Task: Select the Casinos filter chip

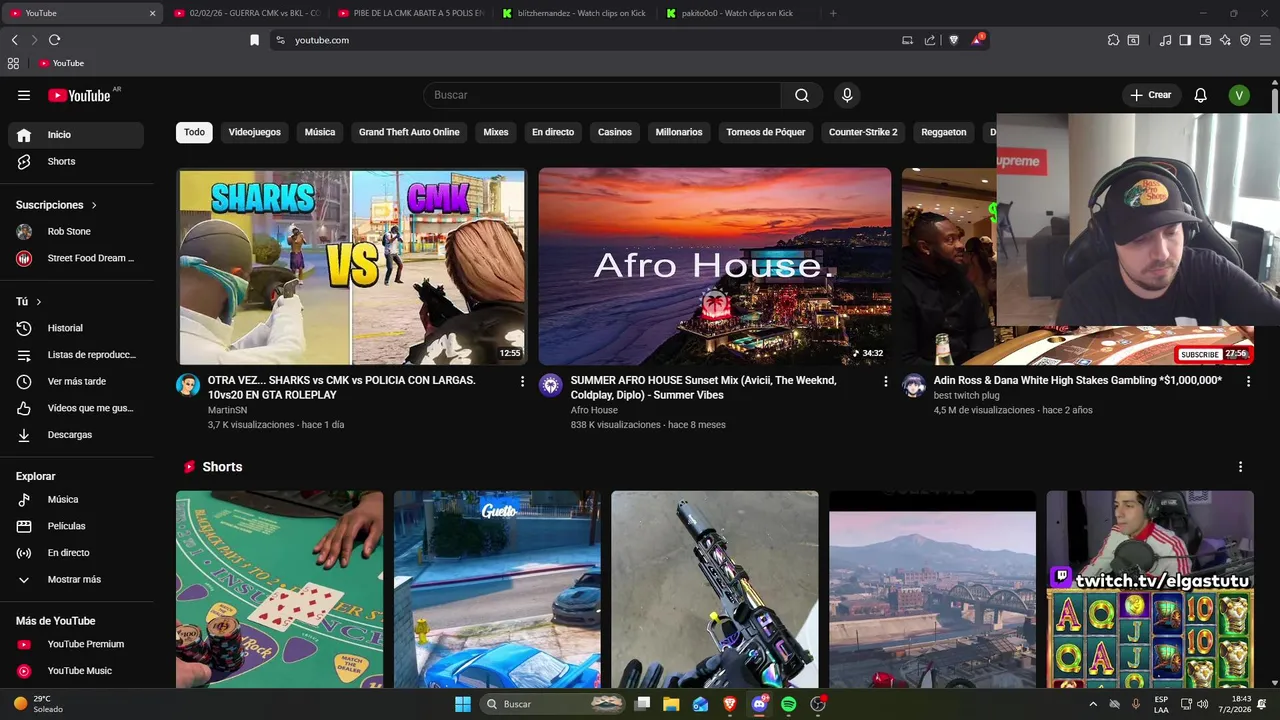Action: [x=615, y=132]
